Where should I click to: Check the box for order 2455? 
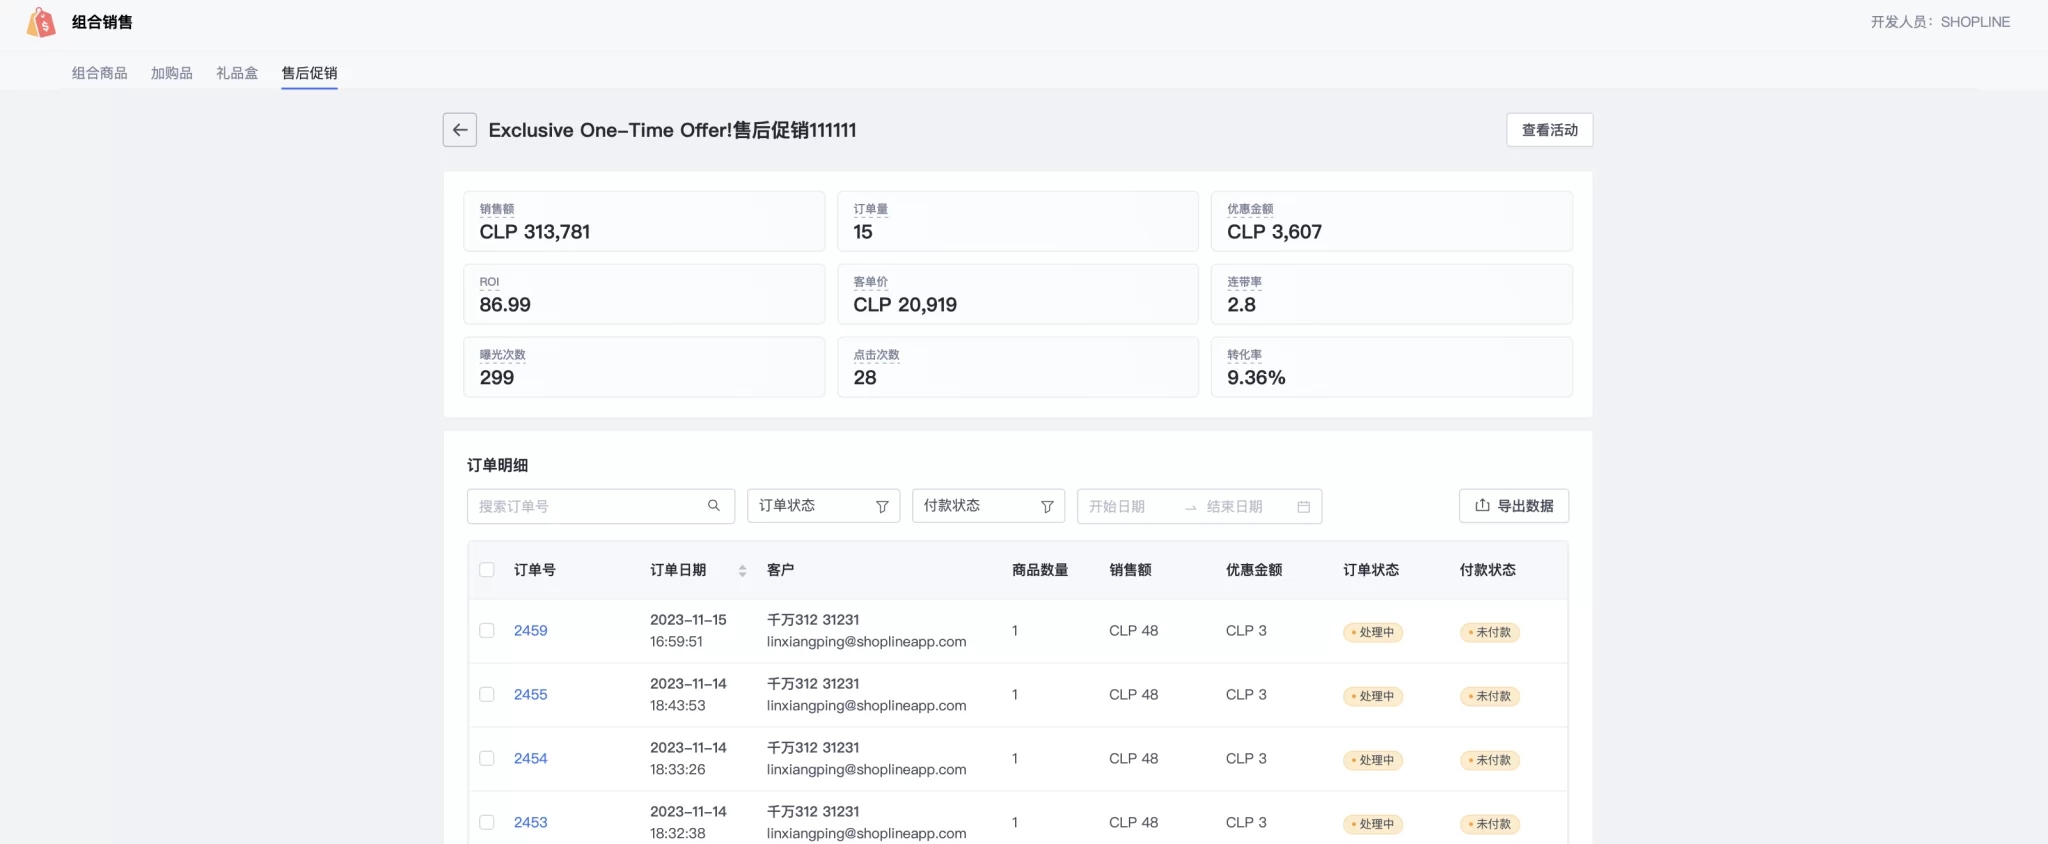point(487,695)
